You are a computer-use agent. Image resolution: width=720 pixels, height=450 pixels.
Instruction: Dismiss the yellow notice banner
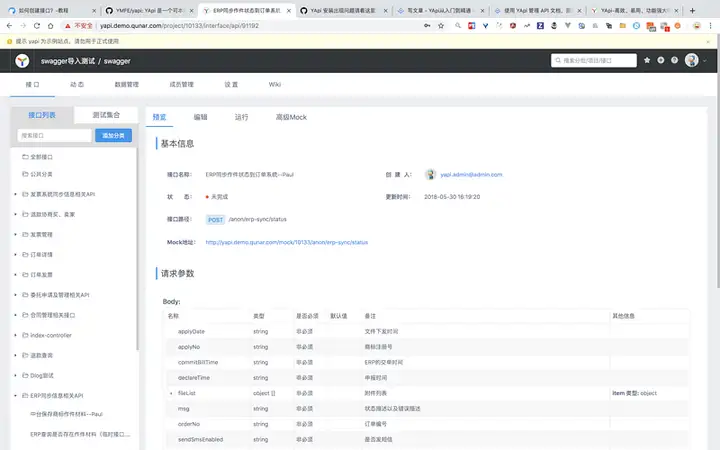point(708,41)
